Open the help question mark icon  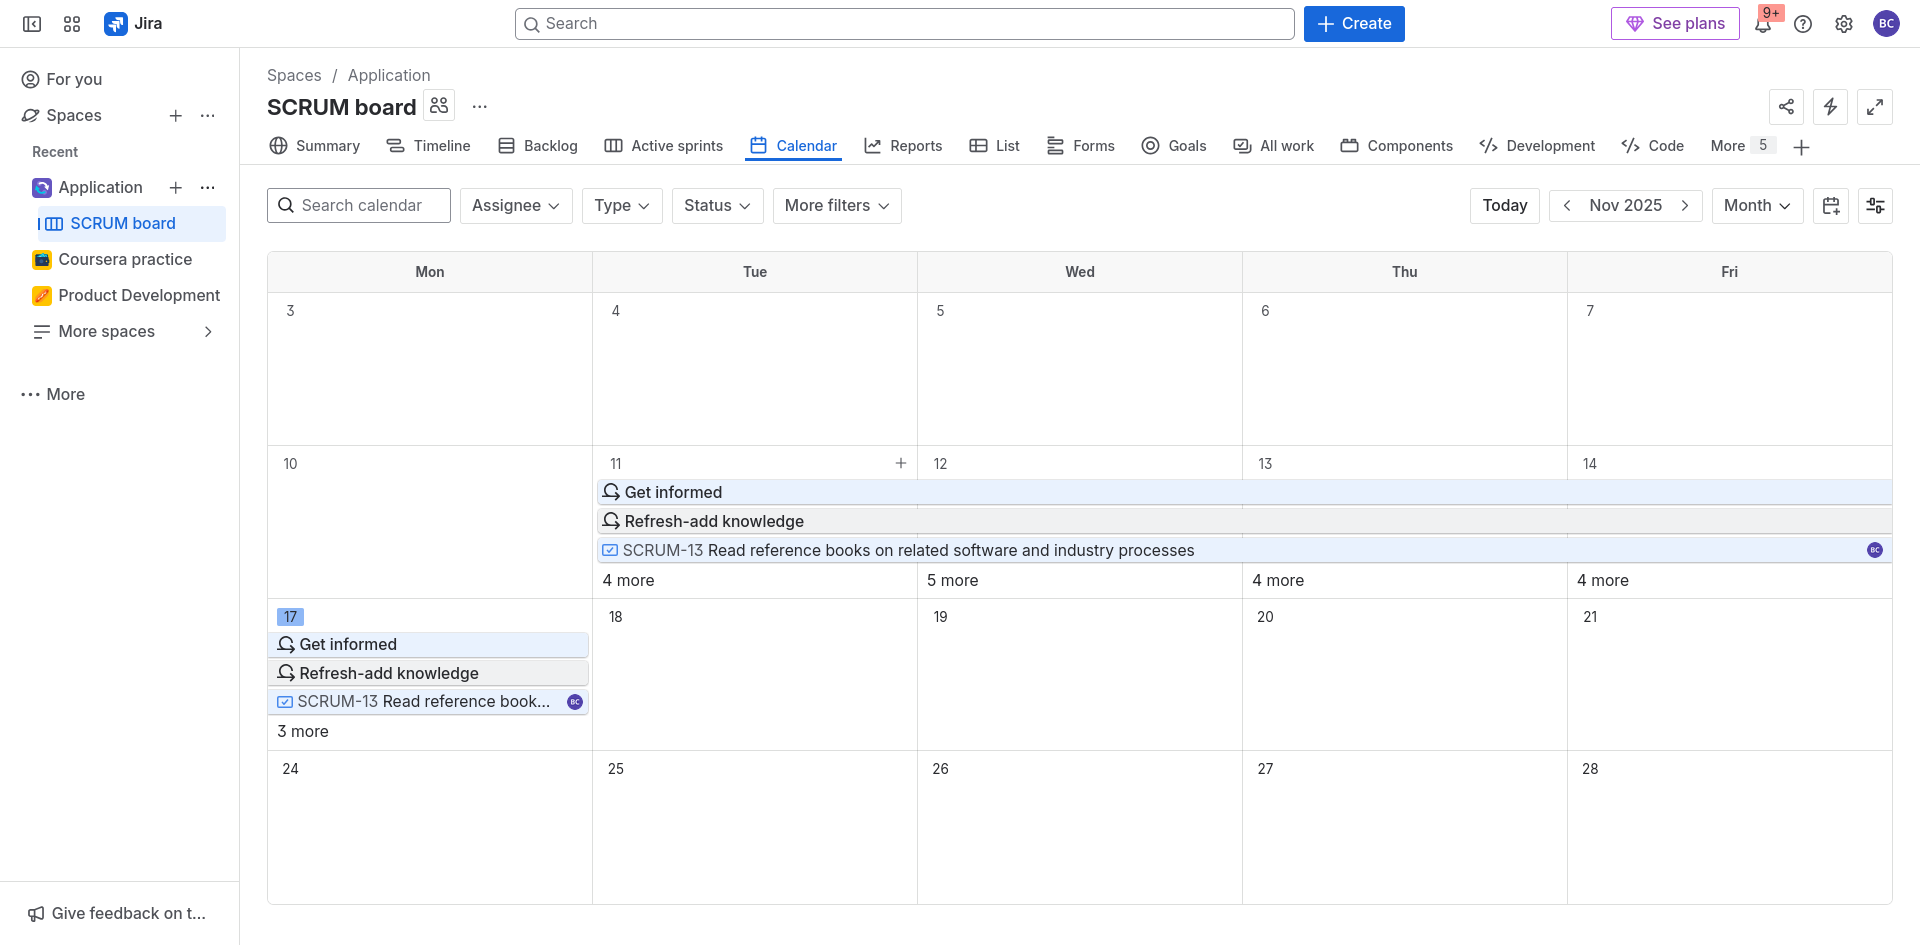(x=1803, y=24)
